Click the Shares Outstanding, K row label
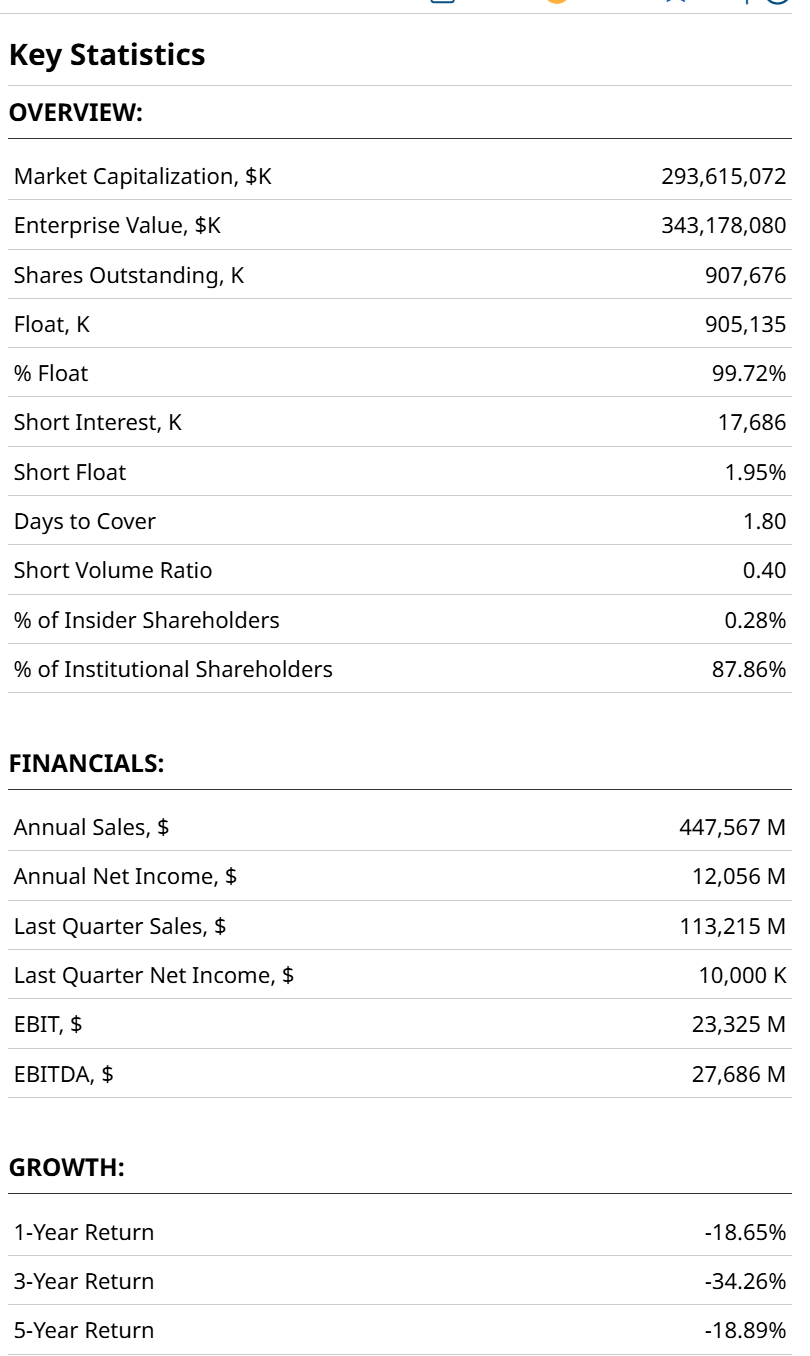Viewport: 810px width, 1356px height. [129, 275]
